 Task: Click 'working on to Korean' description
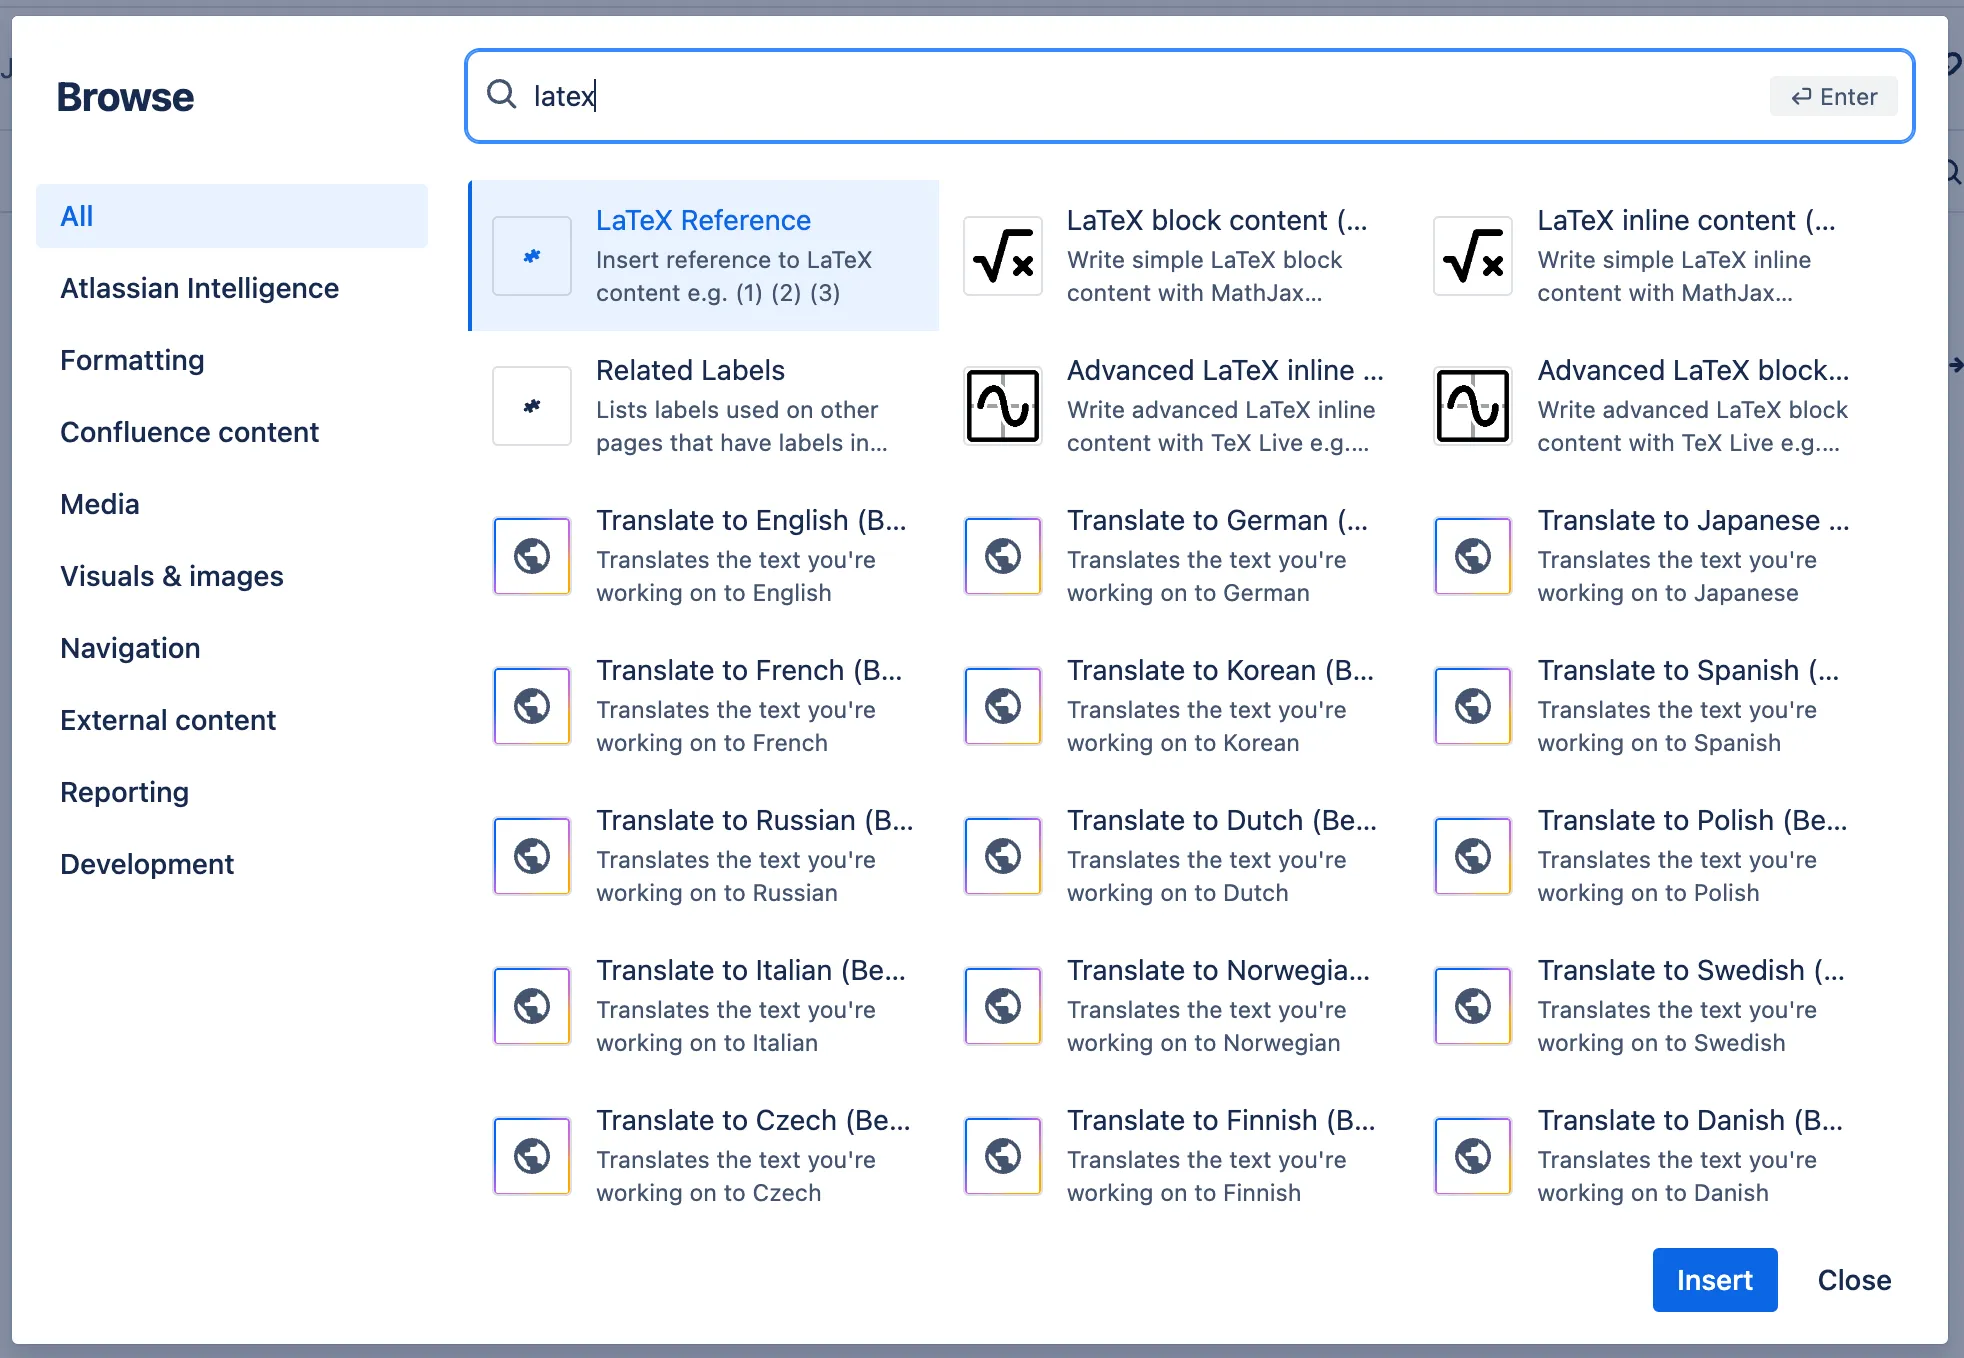click(x=1183, y=743)
